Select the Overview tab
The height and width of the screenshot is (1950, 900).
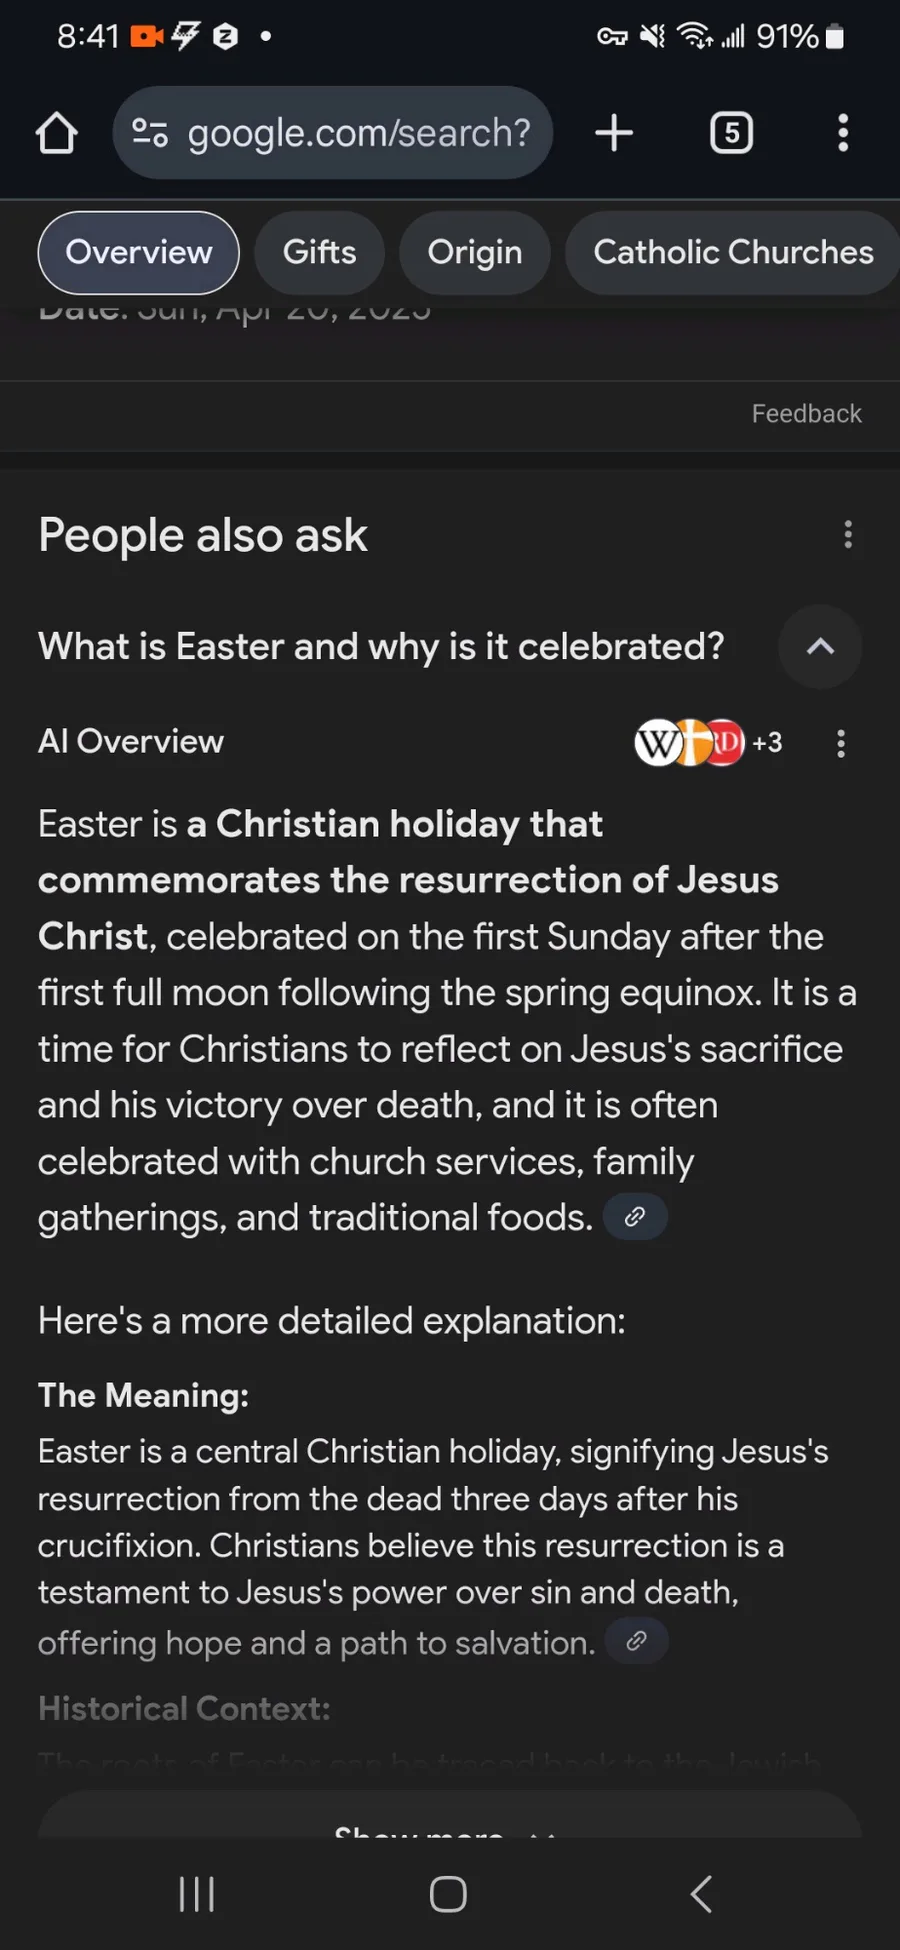139,253
